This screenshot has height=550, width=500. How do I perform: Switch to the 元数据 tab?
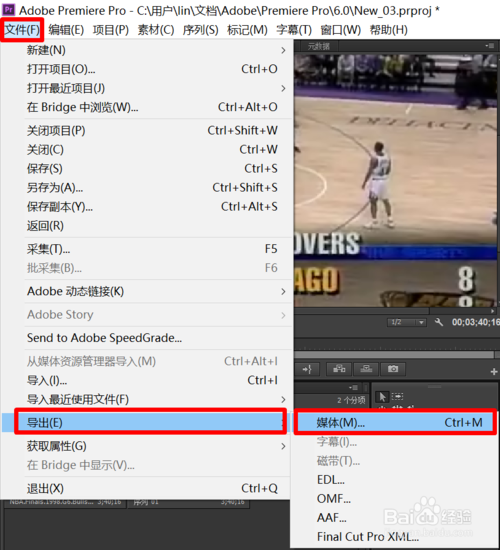pyautogui.click(x=319, y=46)
